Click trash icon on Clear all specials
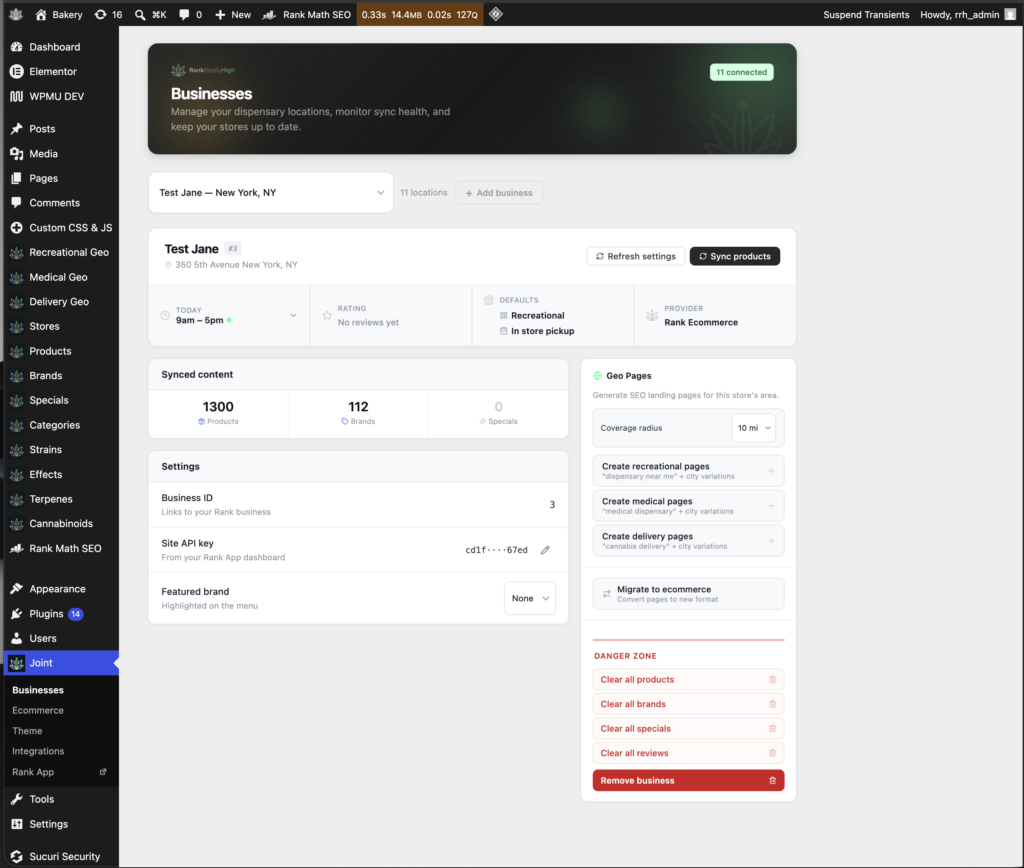 773,728
